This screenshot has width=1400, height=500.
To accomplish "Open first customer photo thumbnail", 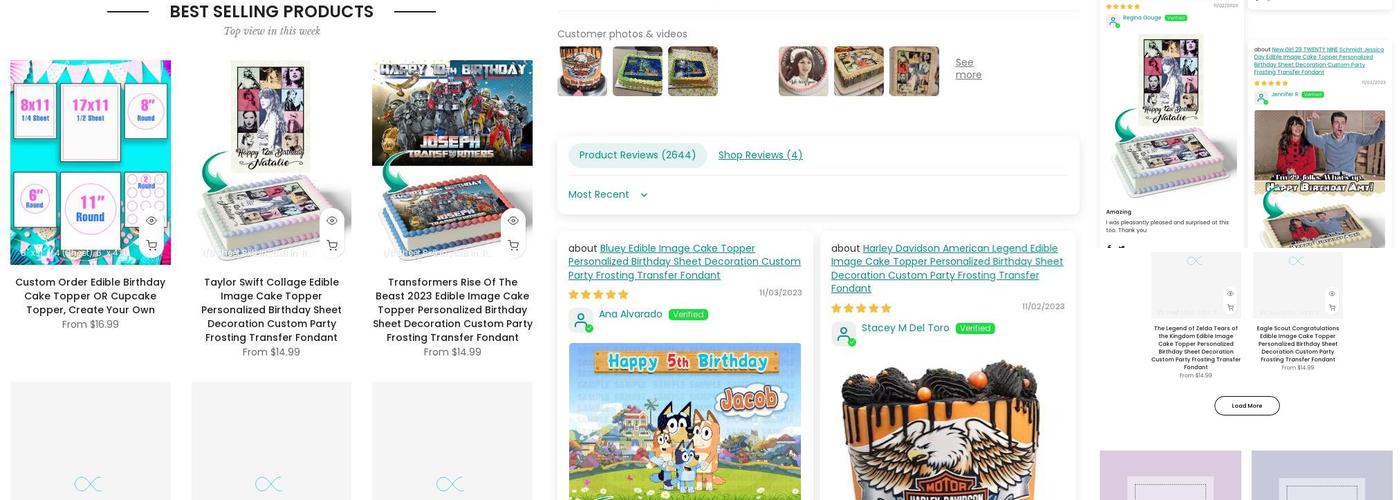I will 582,71.
